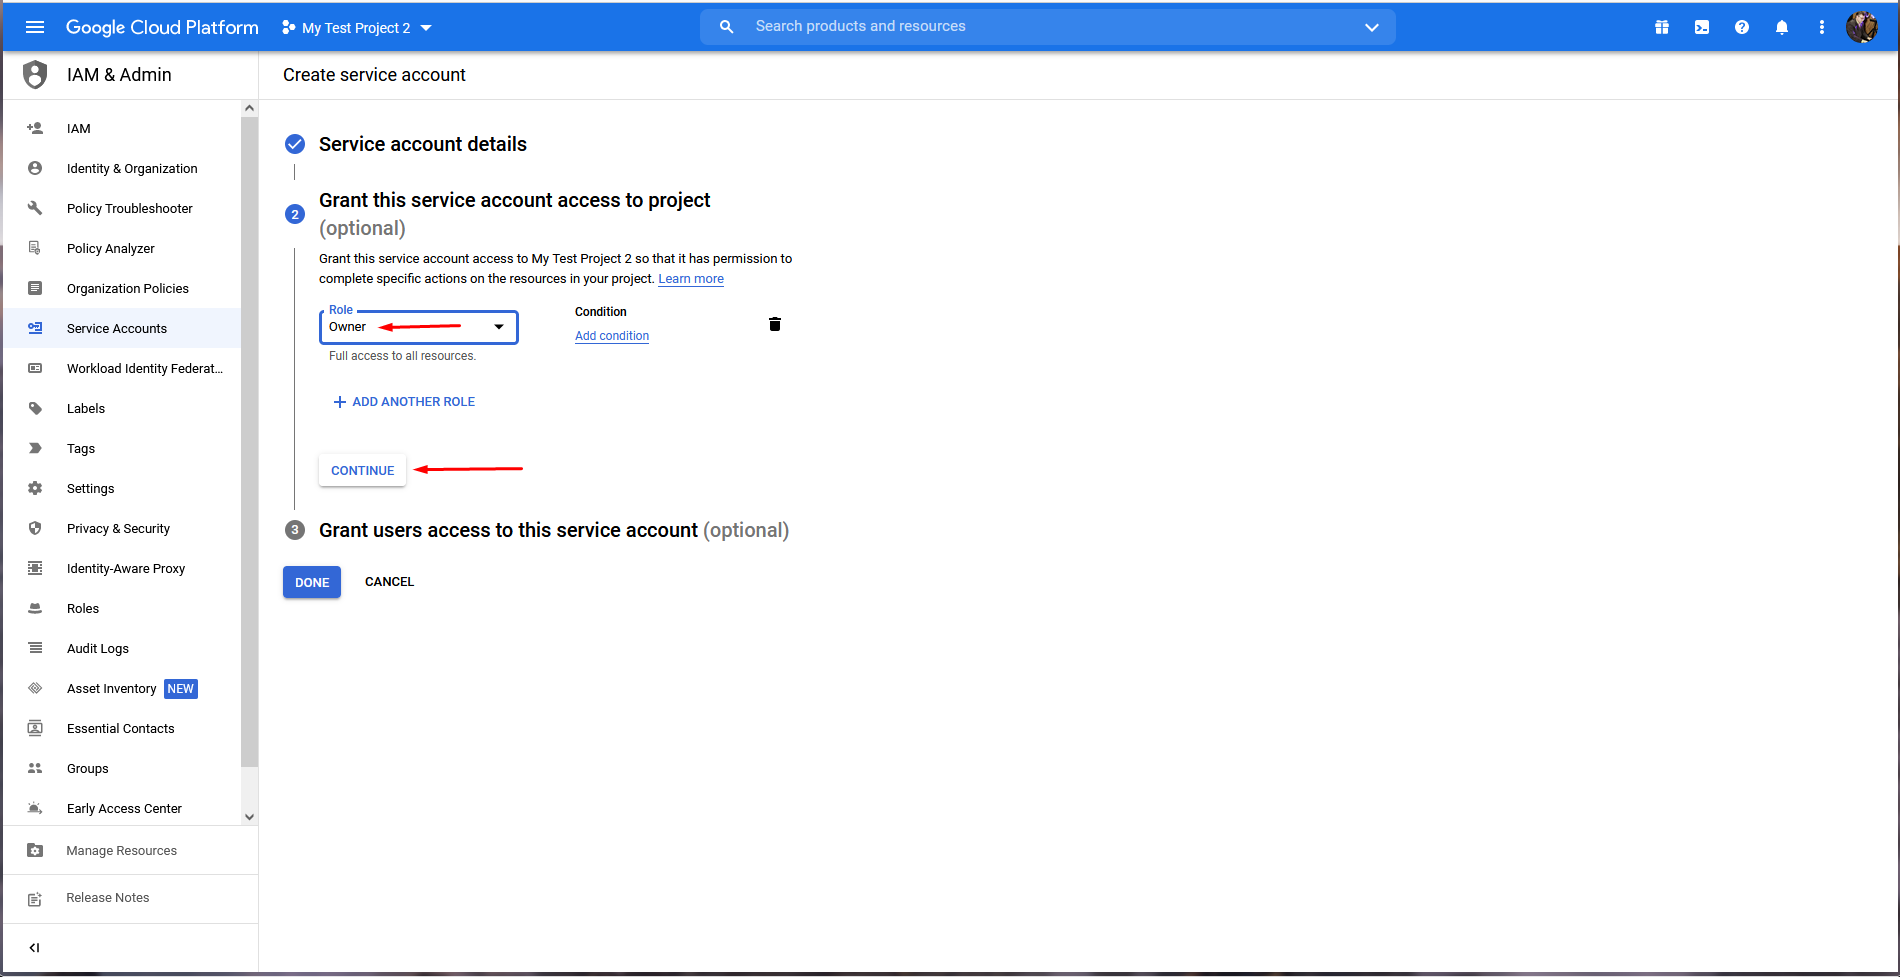Viewport: 1900px width, 977px height.
Task: Delete the role using trash icon
Action: point(774,324)
